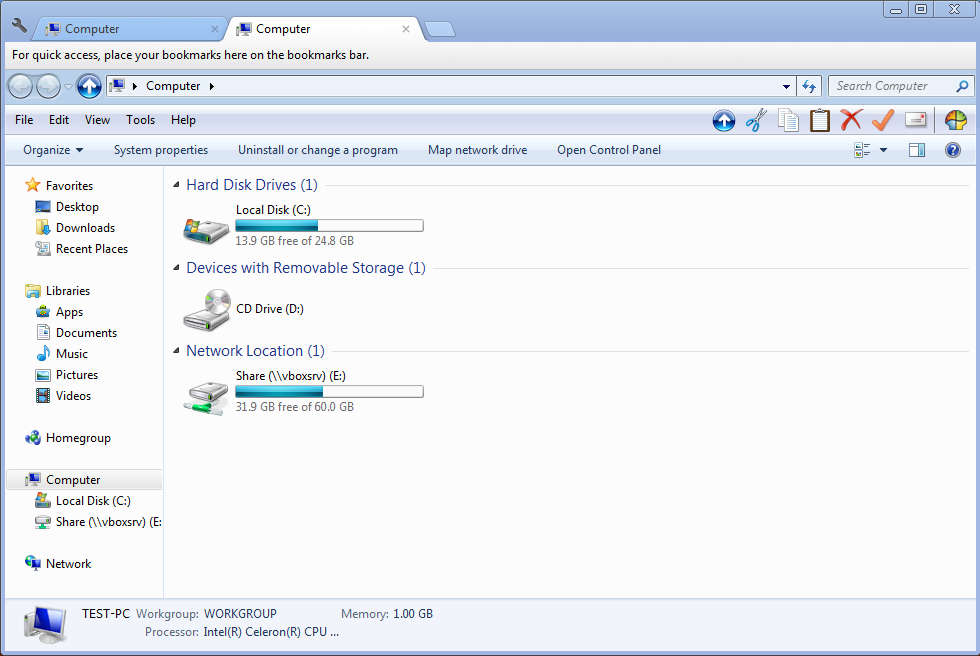Screen dimensions: 980x656
Task: Open the address bar history dropdown
Action: pos(786,86)
